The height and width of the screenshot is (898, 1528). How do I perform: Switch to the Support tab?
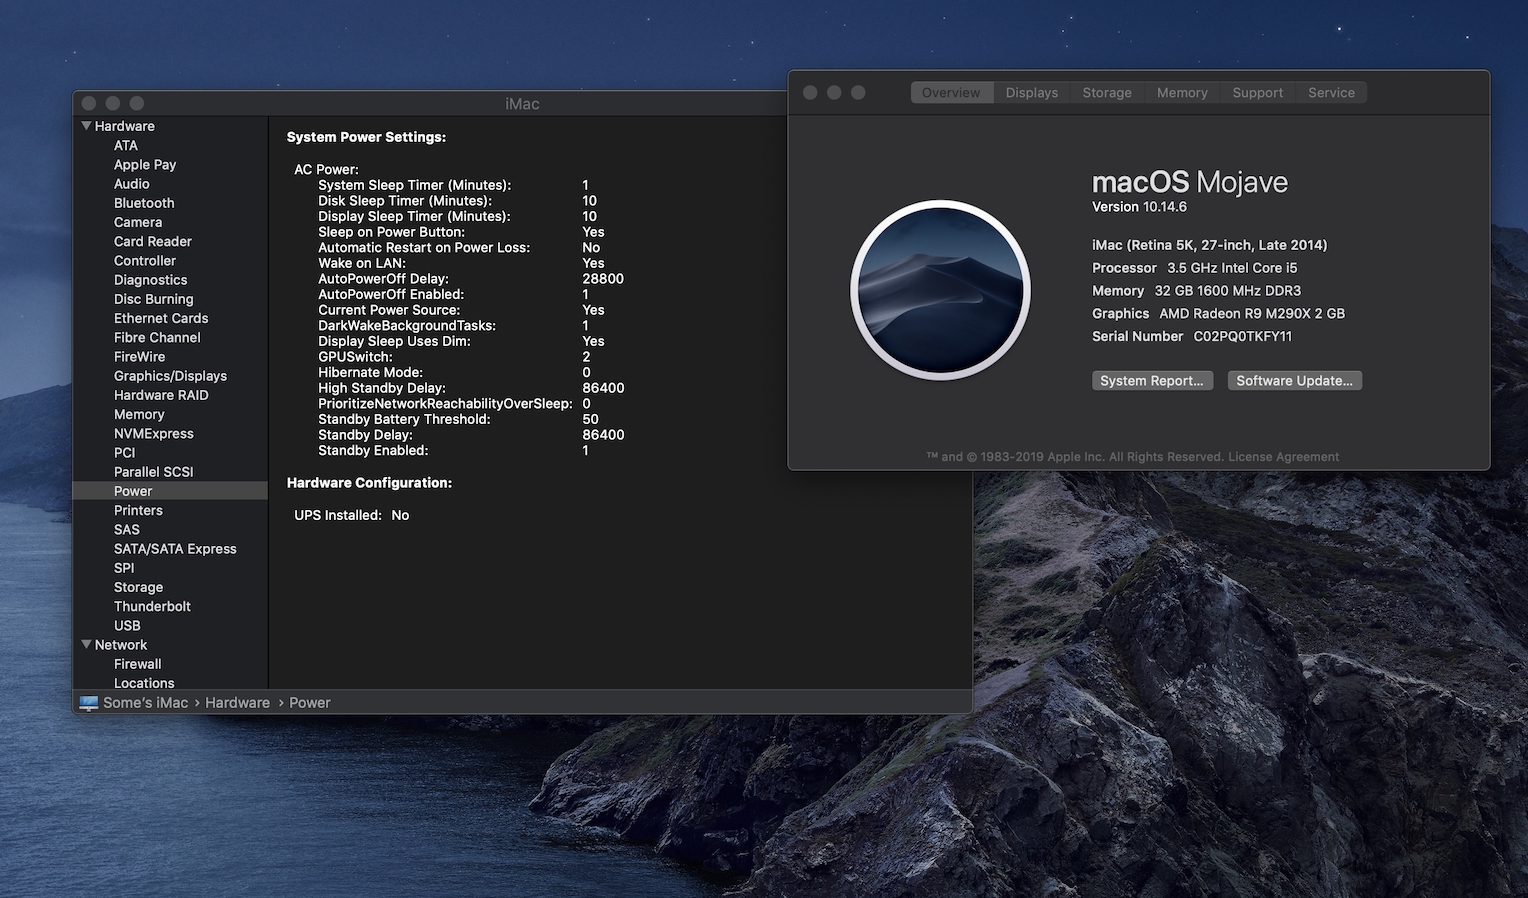1258,93
